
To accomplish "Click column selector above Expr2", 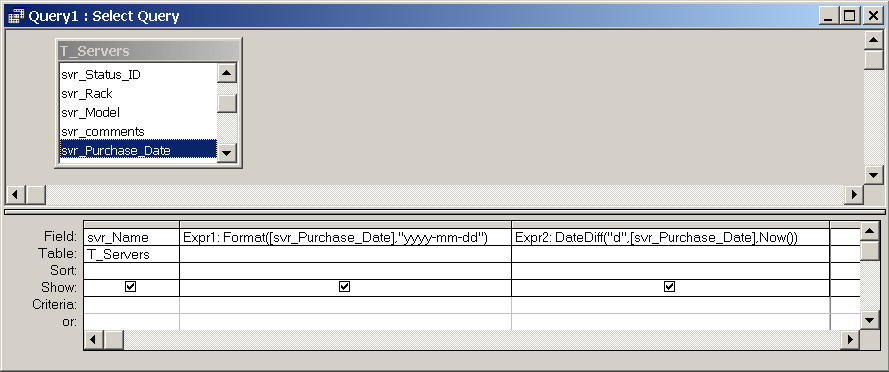I will pos(670,225).
